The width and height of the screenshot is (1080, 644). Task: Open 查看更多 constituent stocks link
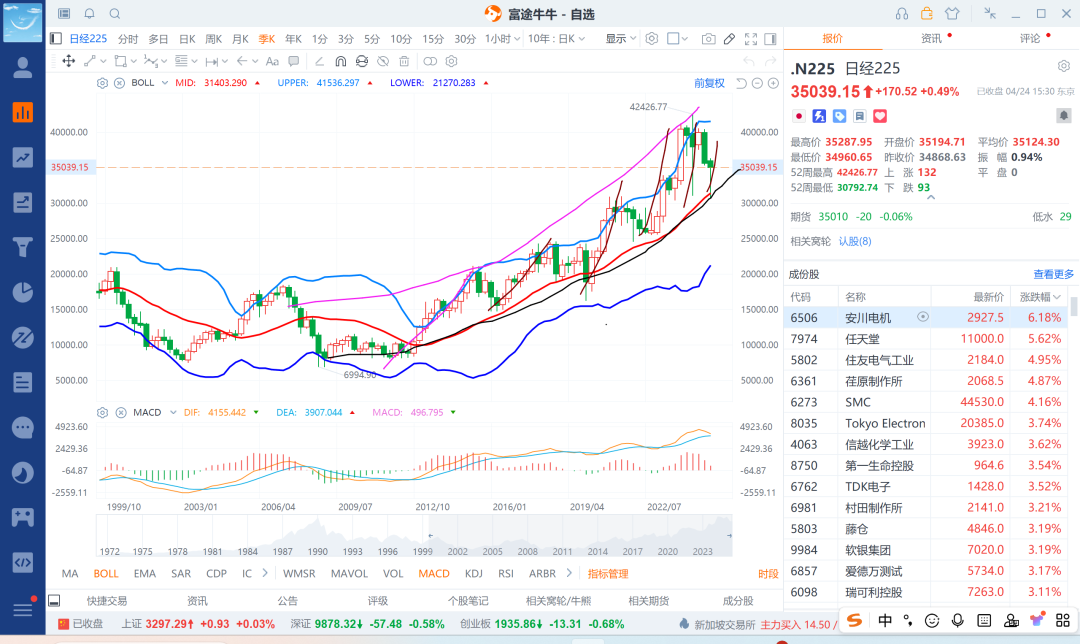[x=1053, y=274]
